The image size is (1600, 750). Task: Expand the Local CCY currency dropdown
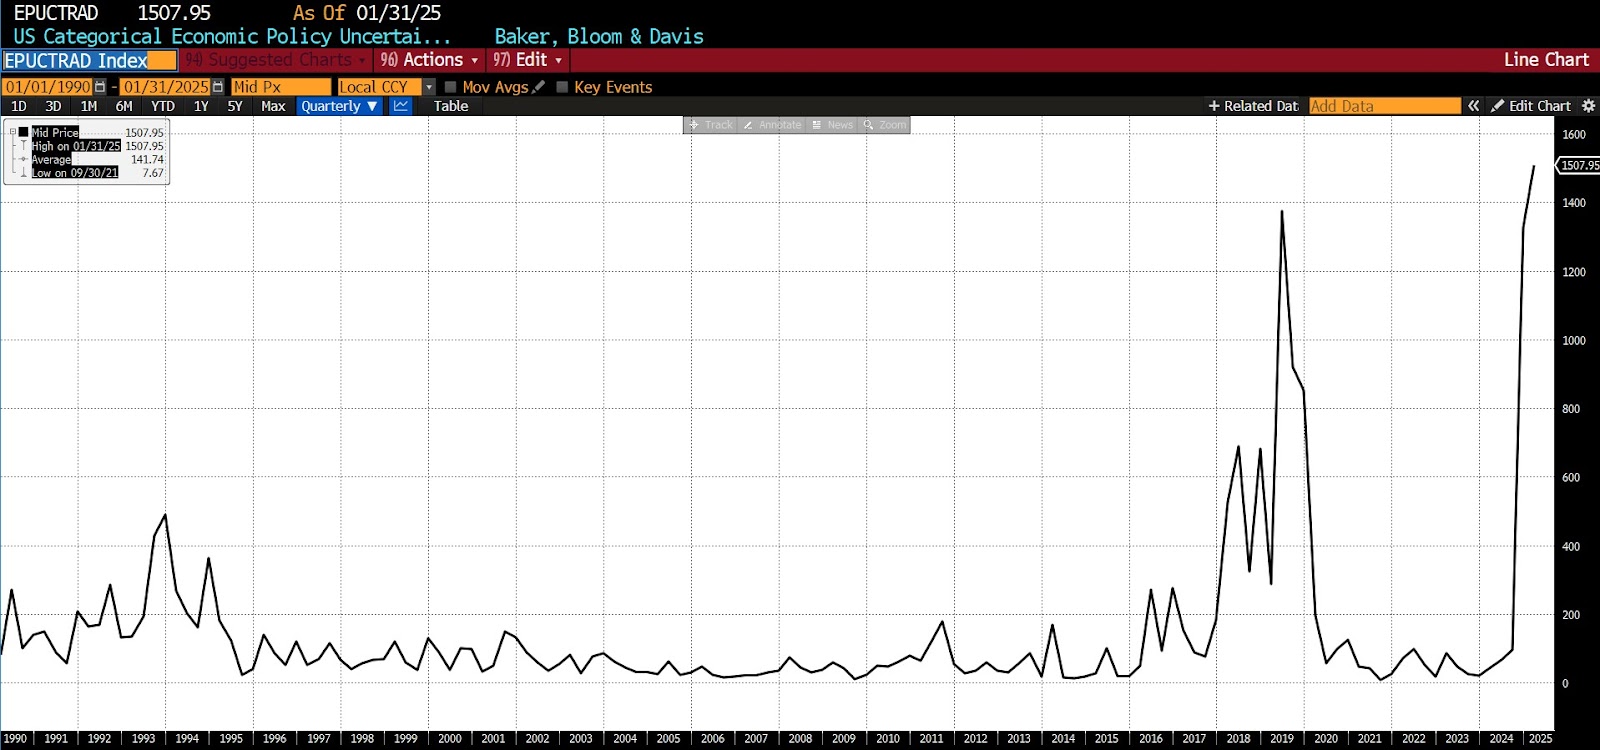click(429, 87)
